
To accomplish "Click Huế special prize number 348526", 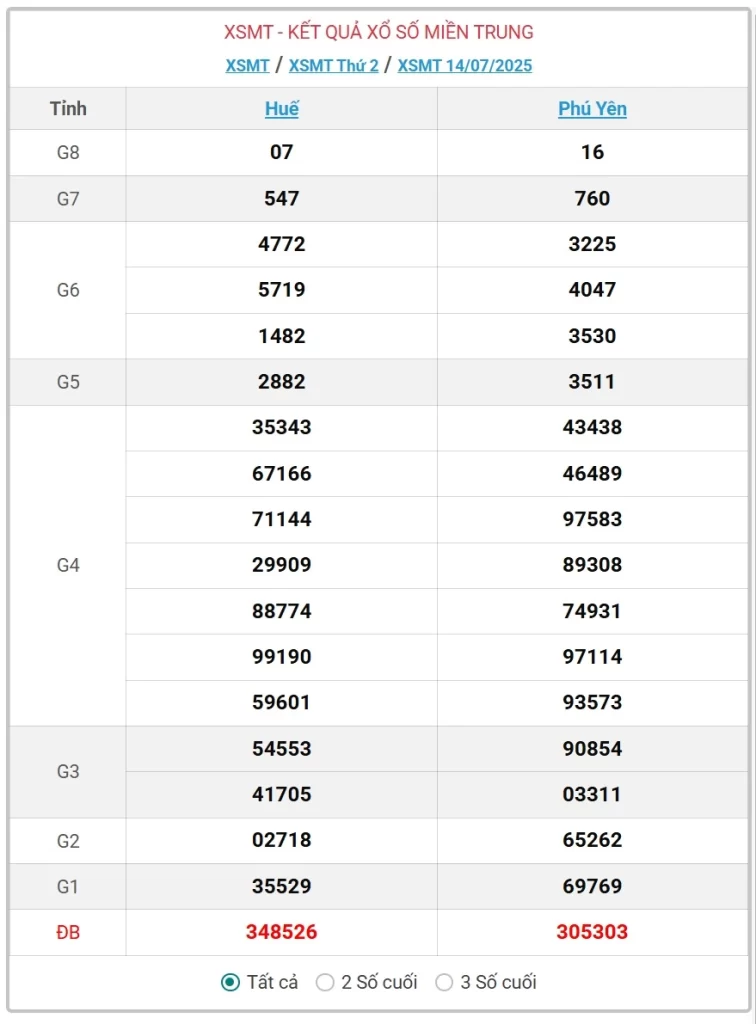I will (x=282, y=932).
